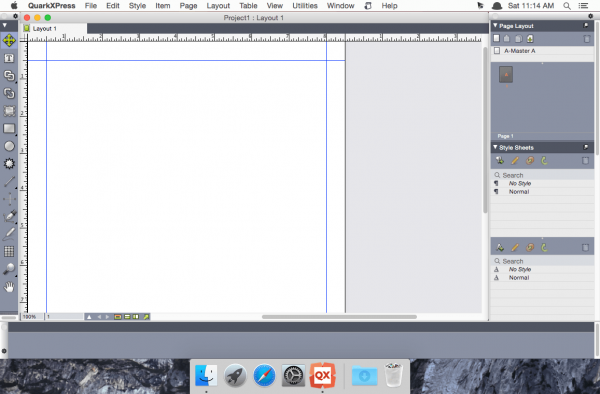This screenshot has width=600, height=394.
Task: Click the paragraph style Search field
Action: (542, 175)
